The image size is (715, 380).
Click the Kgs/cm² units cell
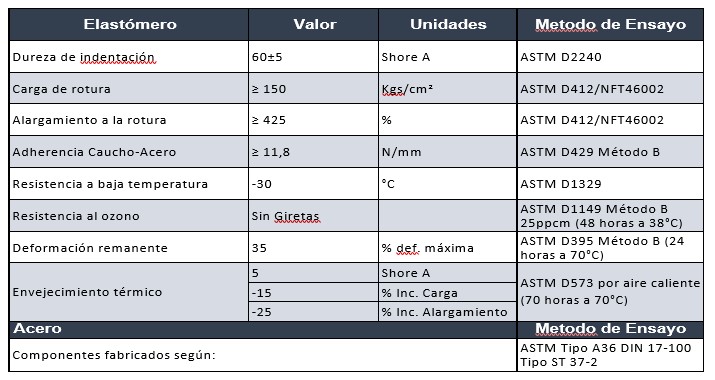click(448, 88)
